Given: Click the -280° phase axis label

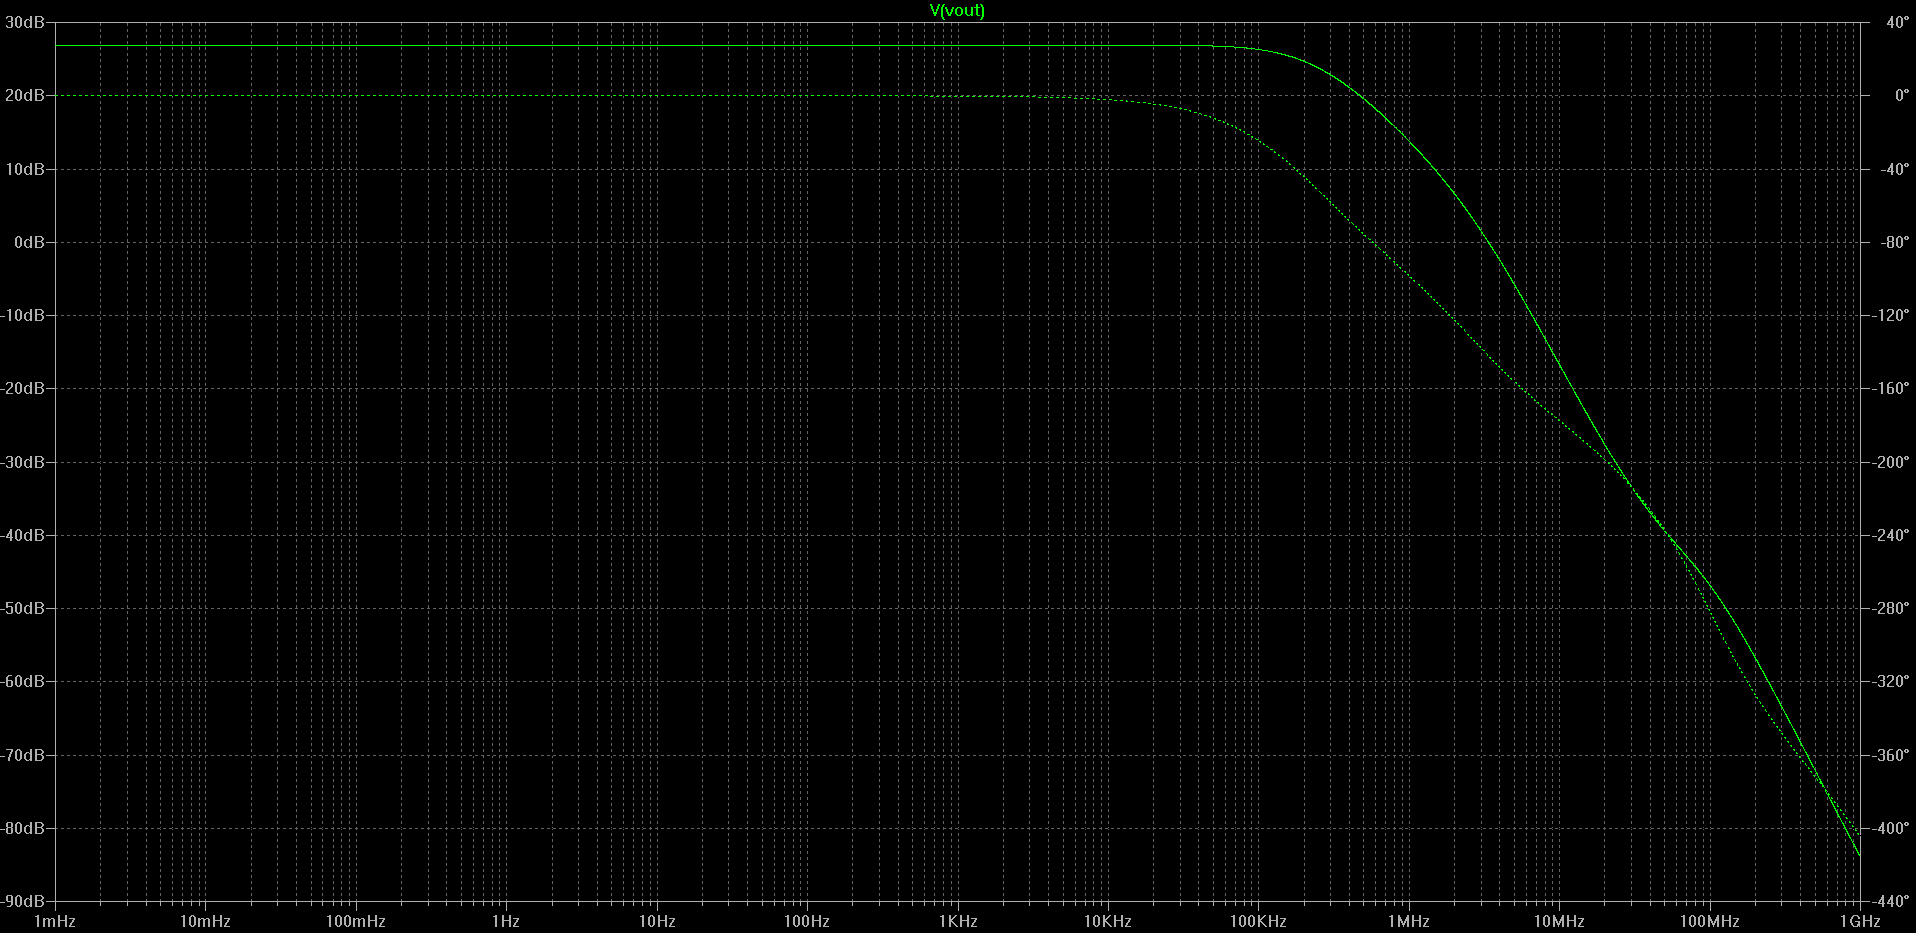Looking at the screenshot, I should click(1890, 608).
